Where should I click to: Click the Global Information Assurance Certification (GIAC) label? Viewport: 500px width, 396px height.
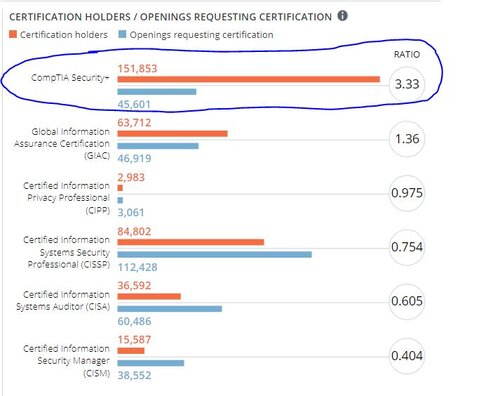pyautogui.click(x=62, y=144)
